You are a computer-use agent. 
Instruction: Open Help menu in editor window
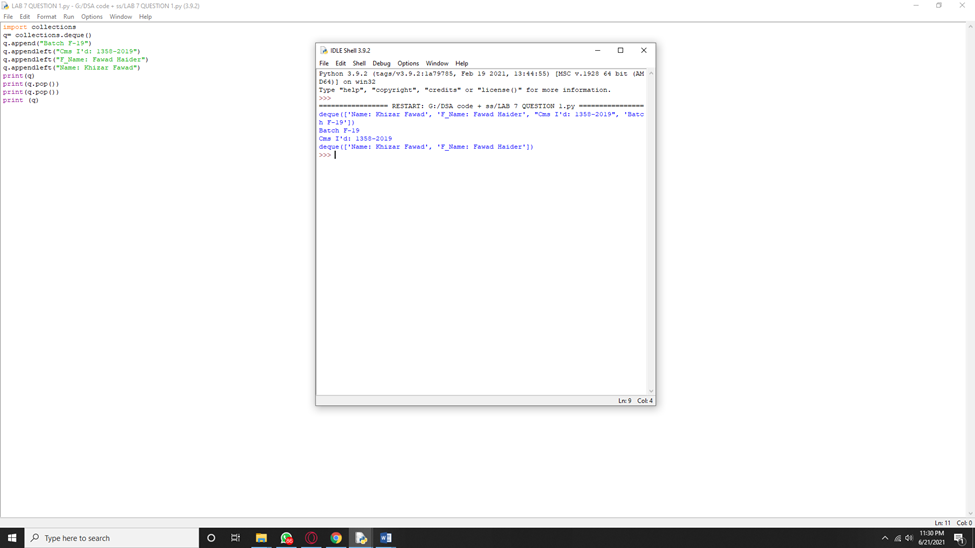pos(145,17)
